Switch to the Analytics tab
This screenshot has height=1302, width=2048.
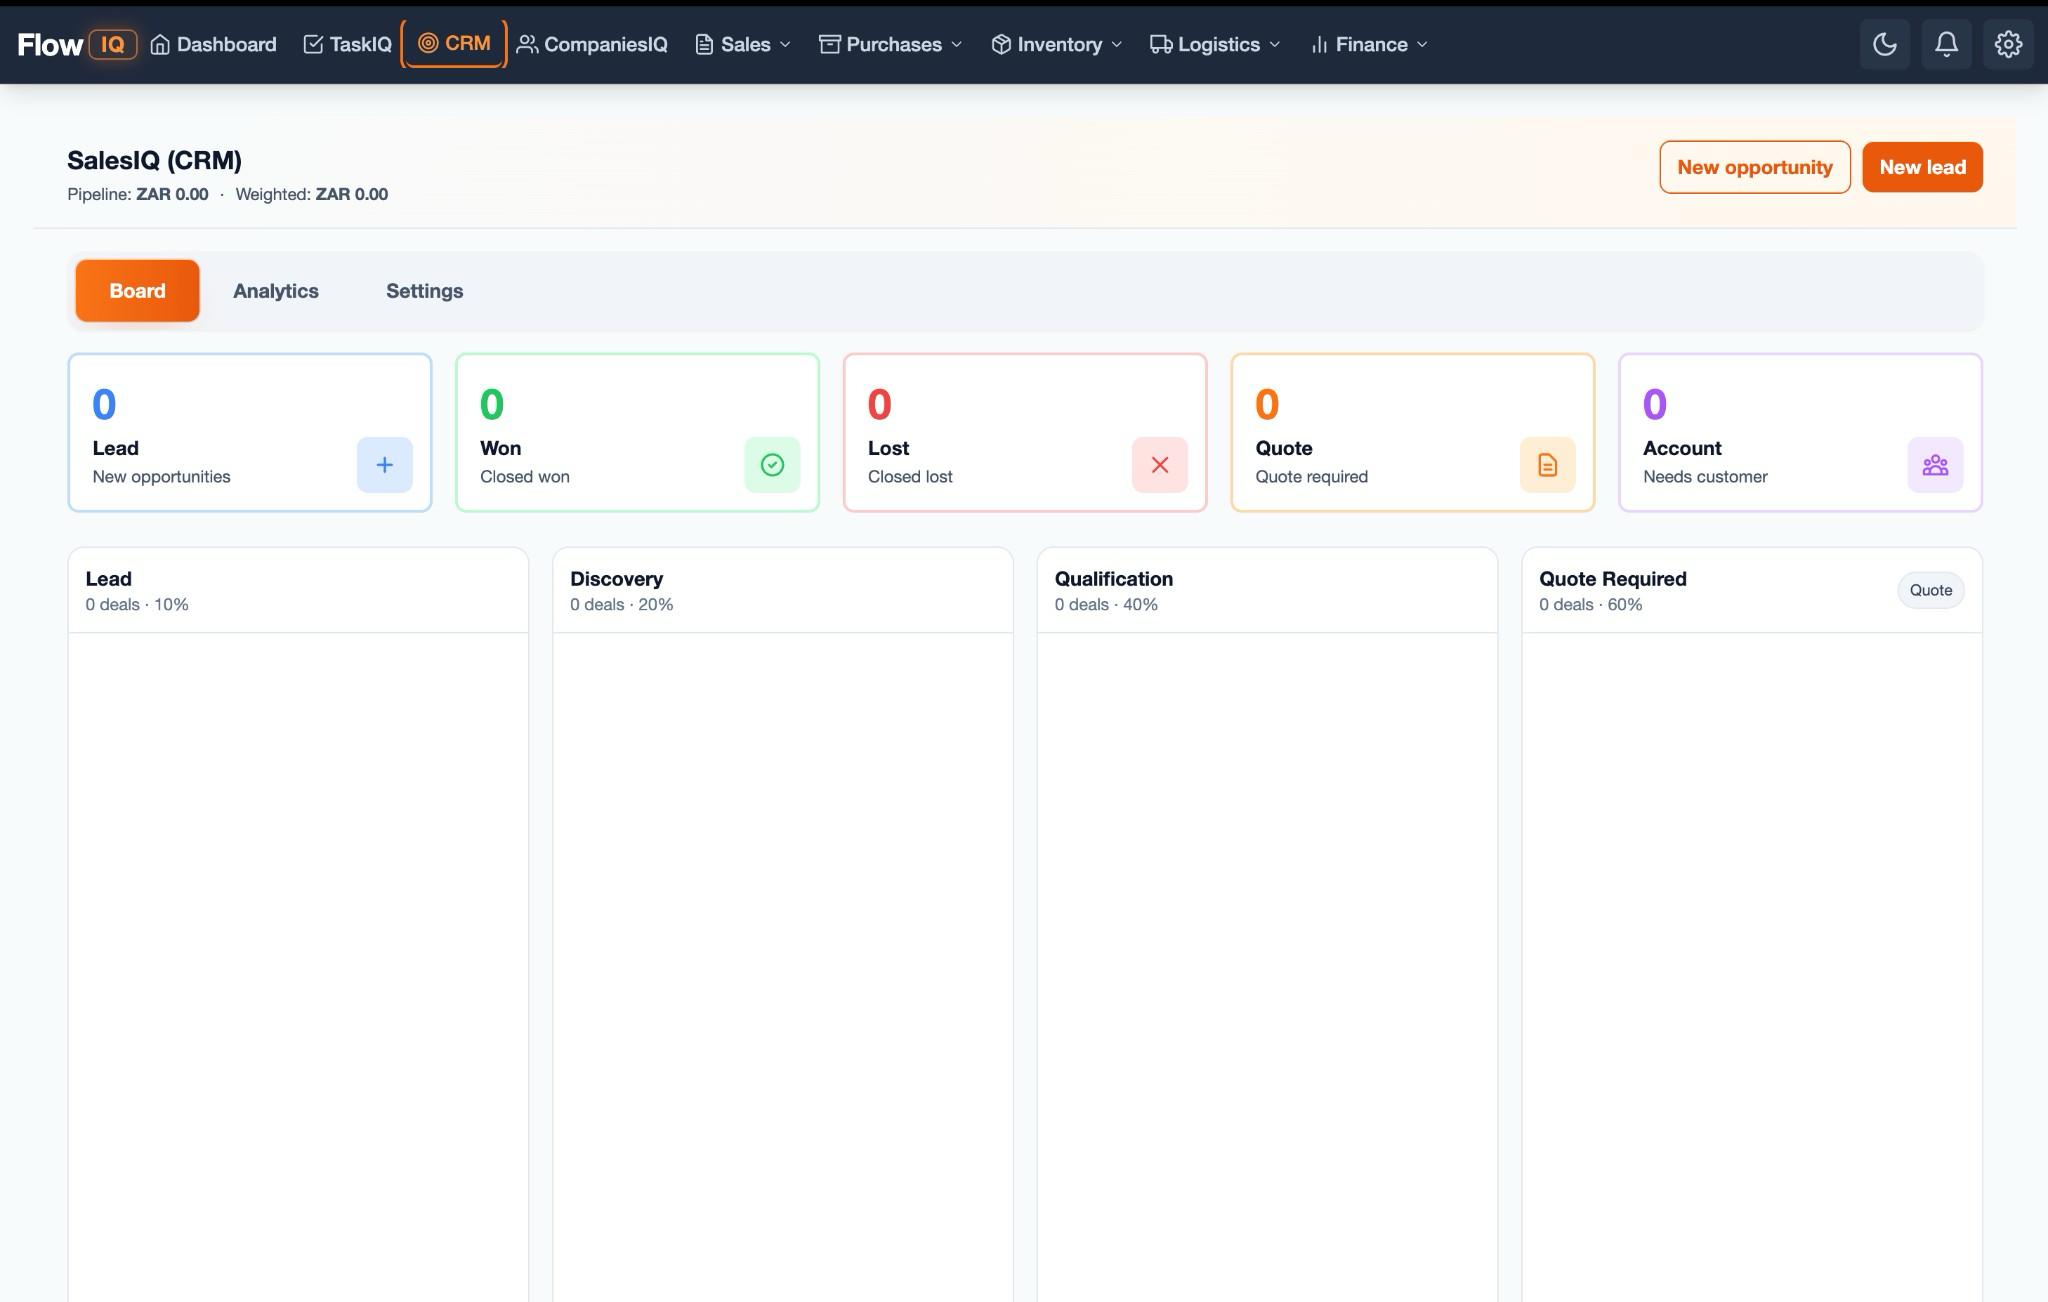[276, 290]
